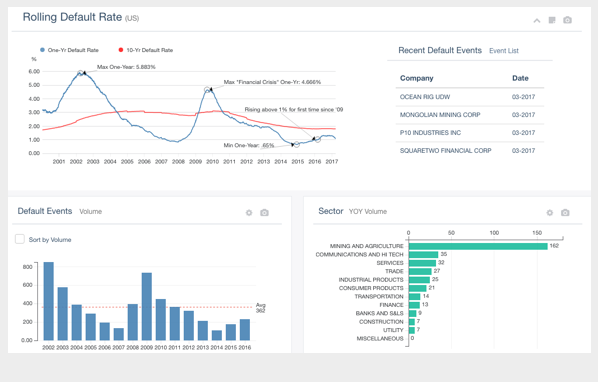Open settings gear for Sector panel

click(x=550, y=213)
